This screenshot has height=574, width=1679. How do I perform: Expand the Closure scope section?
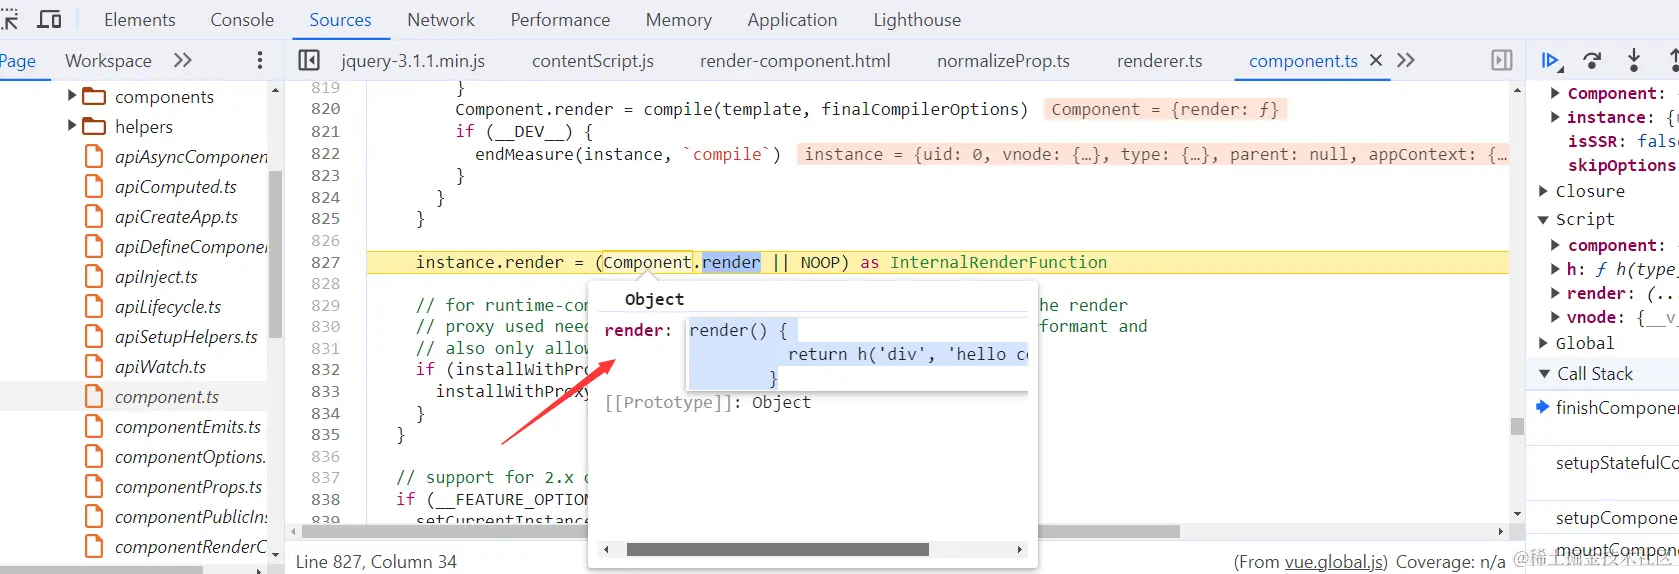[1543, 191]
